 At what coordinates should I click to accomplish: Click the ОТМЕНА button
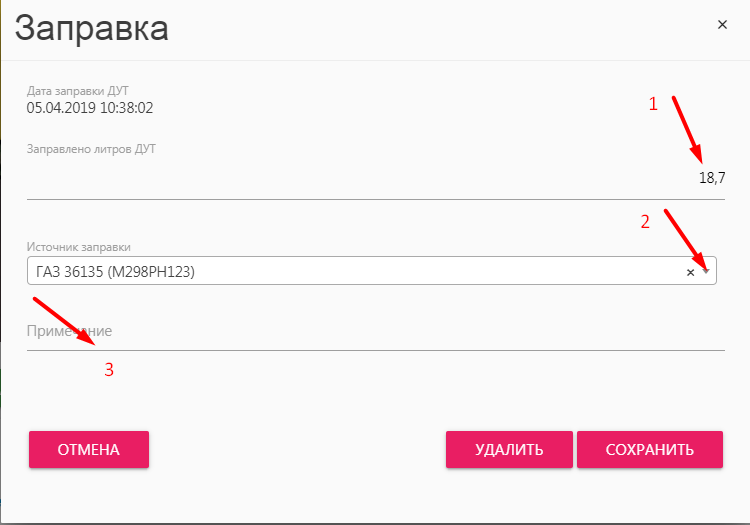tap(89, 449)
